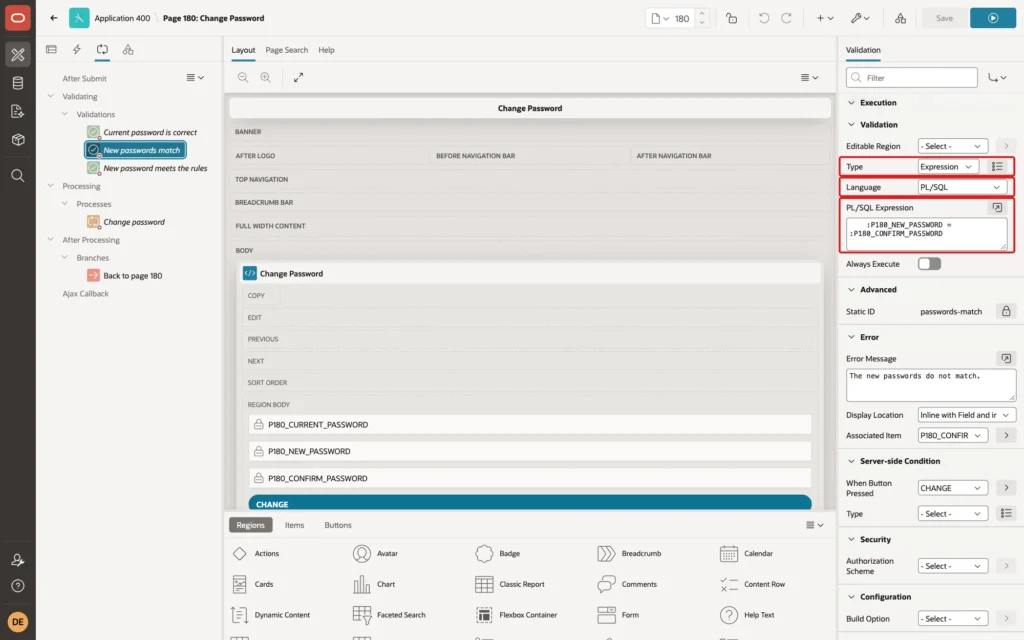This screenshot has width=1024, height=640.
Task: Switch to Rendering tab icon in tree pane
Action: pos(51,50)
